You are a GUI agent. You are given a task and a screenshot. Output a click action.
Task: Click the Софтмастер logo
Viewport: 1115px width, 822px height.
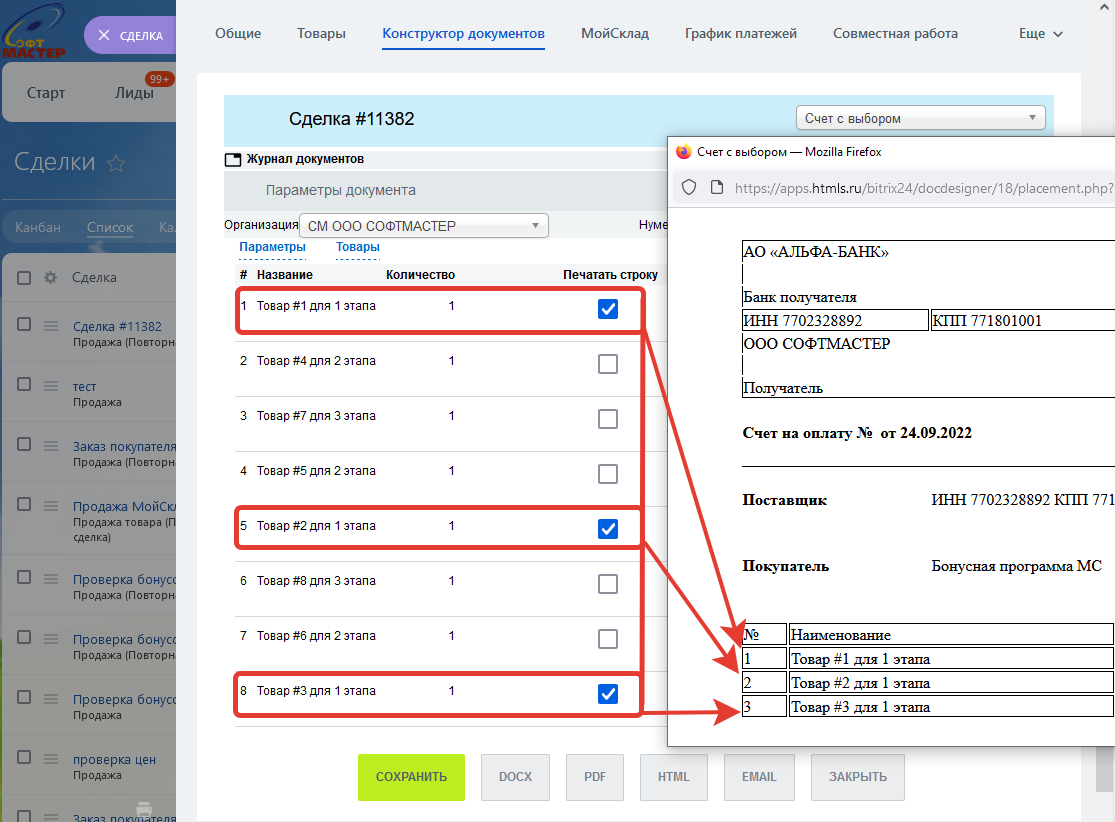coord(36,35)
